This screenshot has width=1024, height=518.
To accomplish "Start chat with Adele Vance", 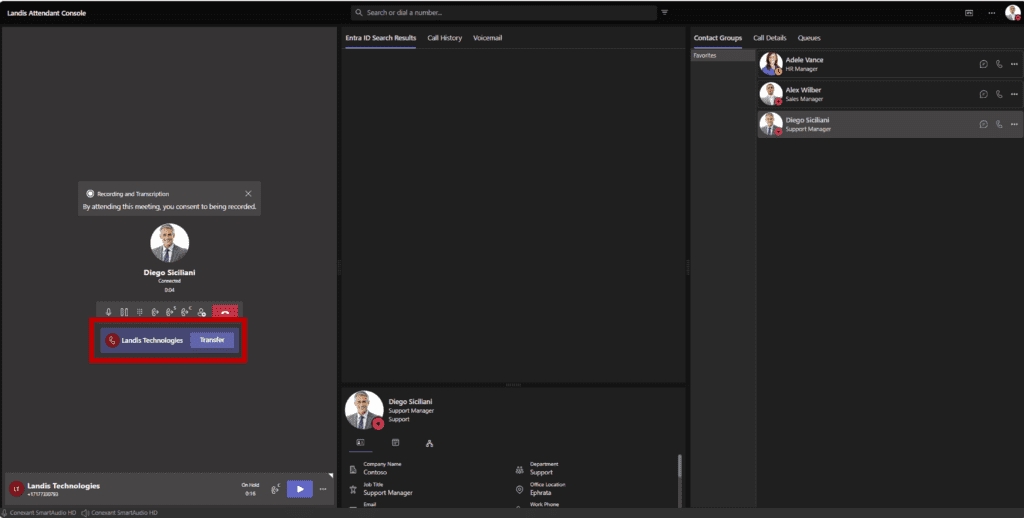I will (x=984, y=64).
